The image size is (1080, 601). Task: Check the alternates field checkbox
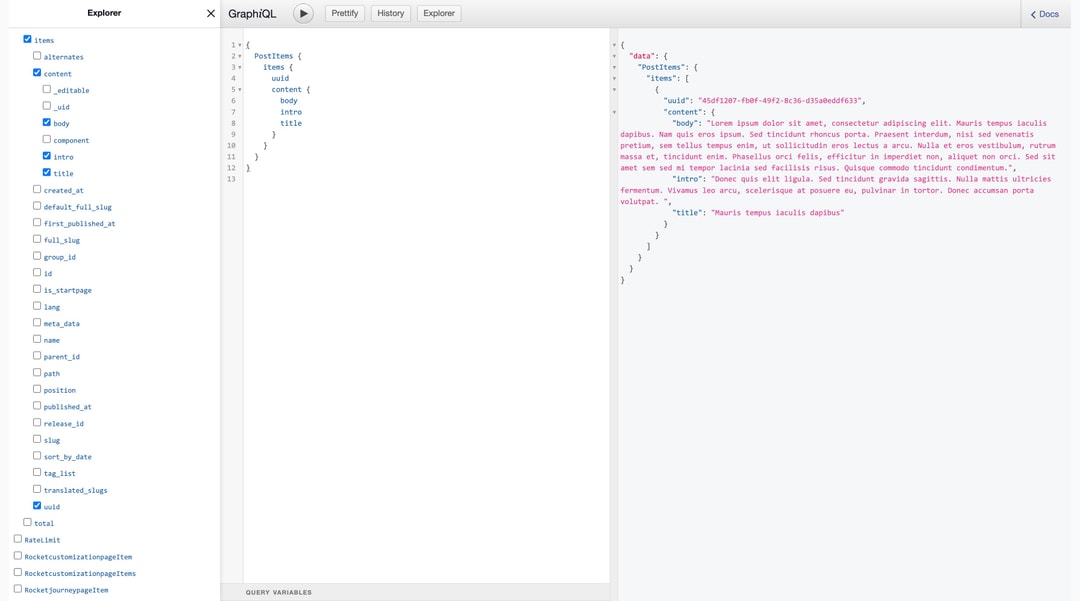[x=37, y=56]
